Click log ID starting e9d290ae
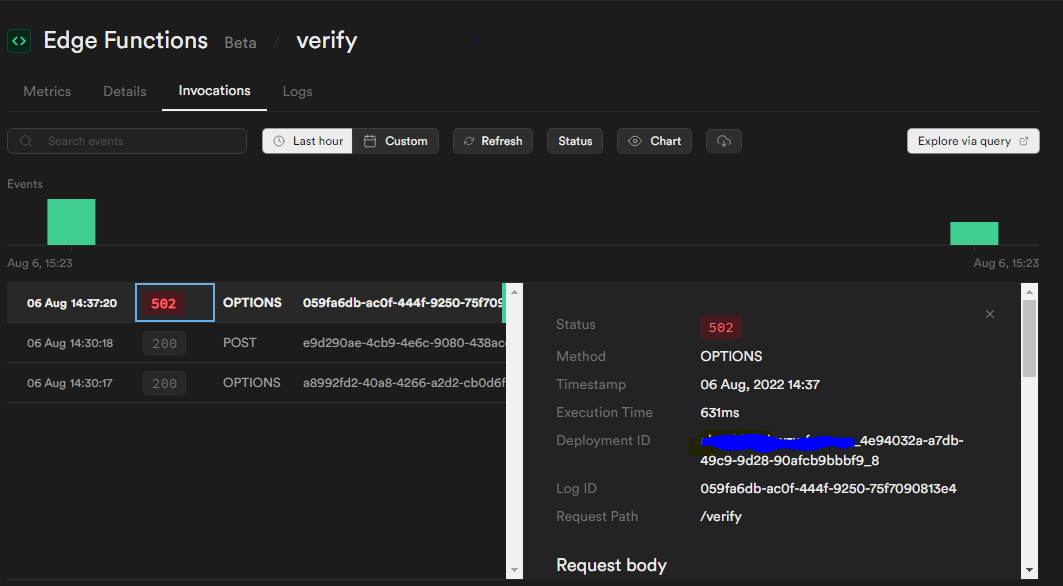1063x586 pixels. pos(404,343)
